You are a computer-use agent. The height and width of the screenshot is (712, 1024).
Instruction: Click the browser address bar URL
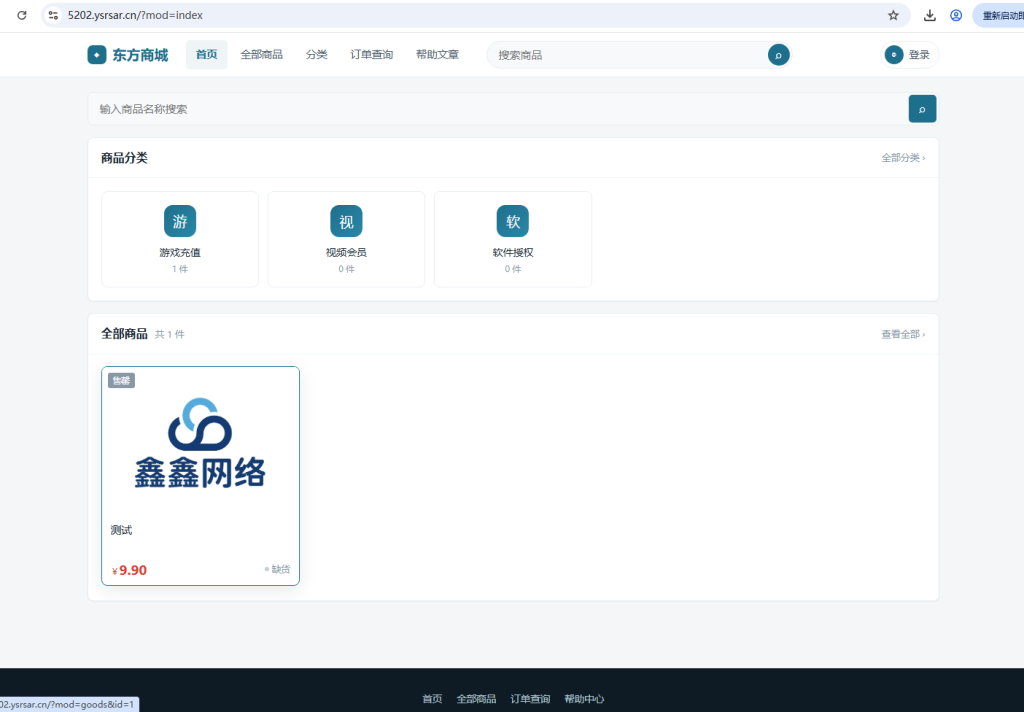(x=135, y=15)
